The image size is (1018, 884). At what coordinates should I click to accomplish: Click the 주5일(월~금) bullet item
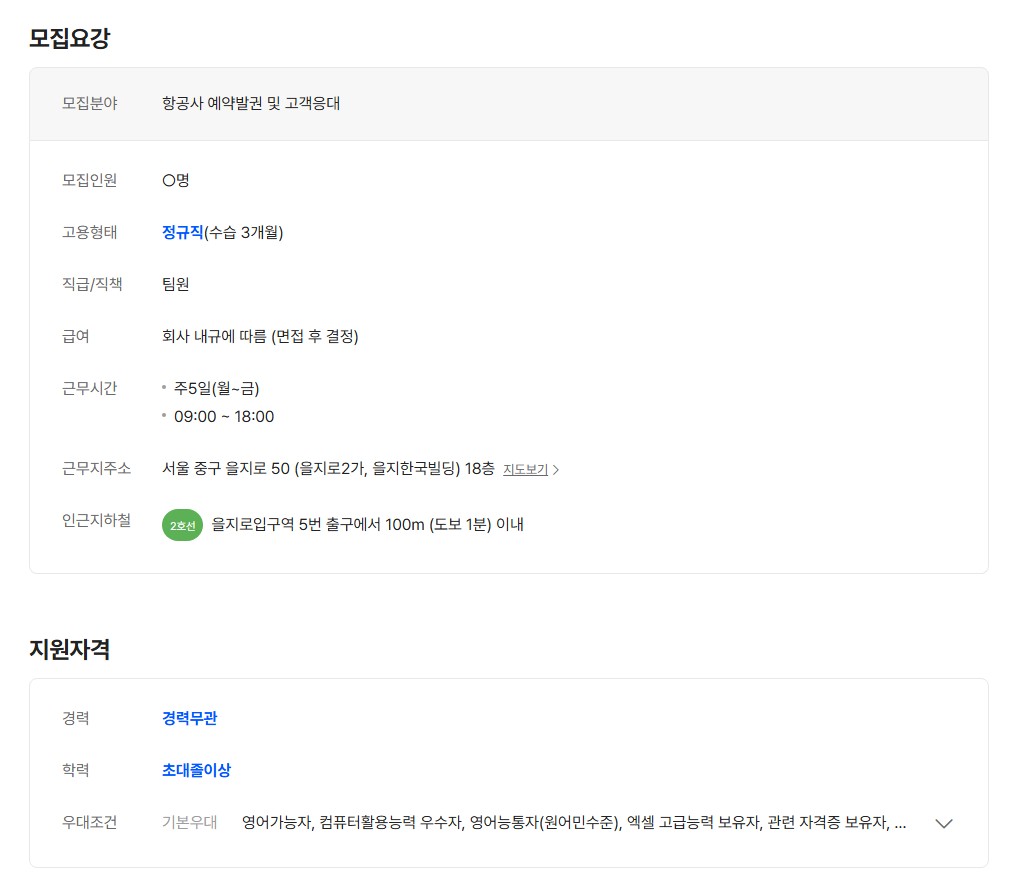click(x=216, y=388)
